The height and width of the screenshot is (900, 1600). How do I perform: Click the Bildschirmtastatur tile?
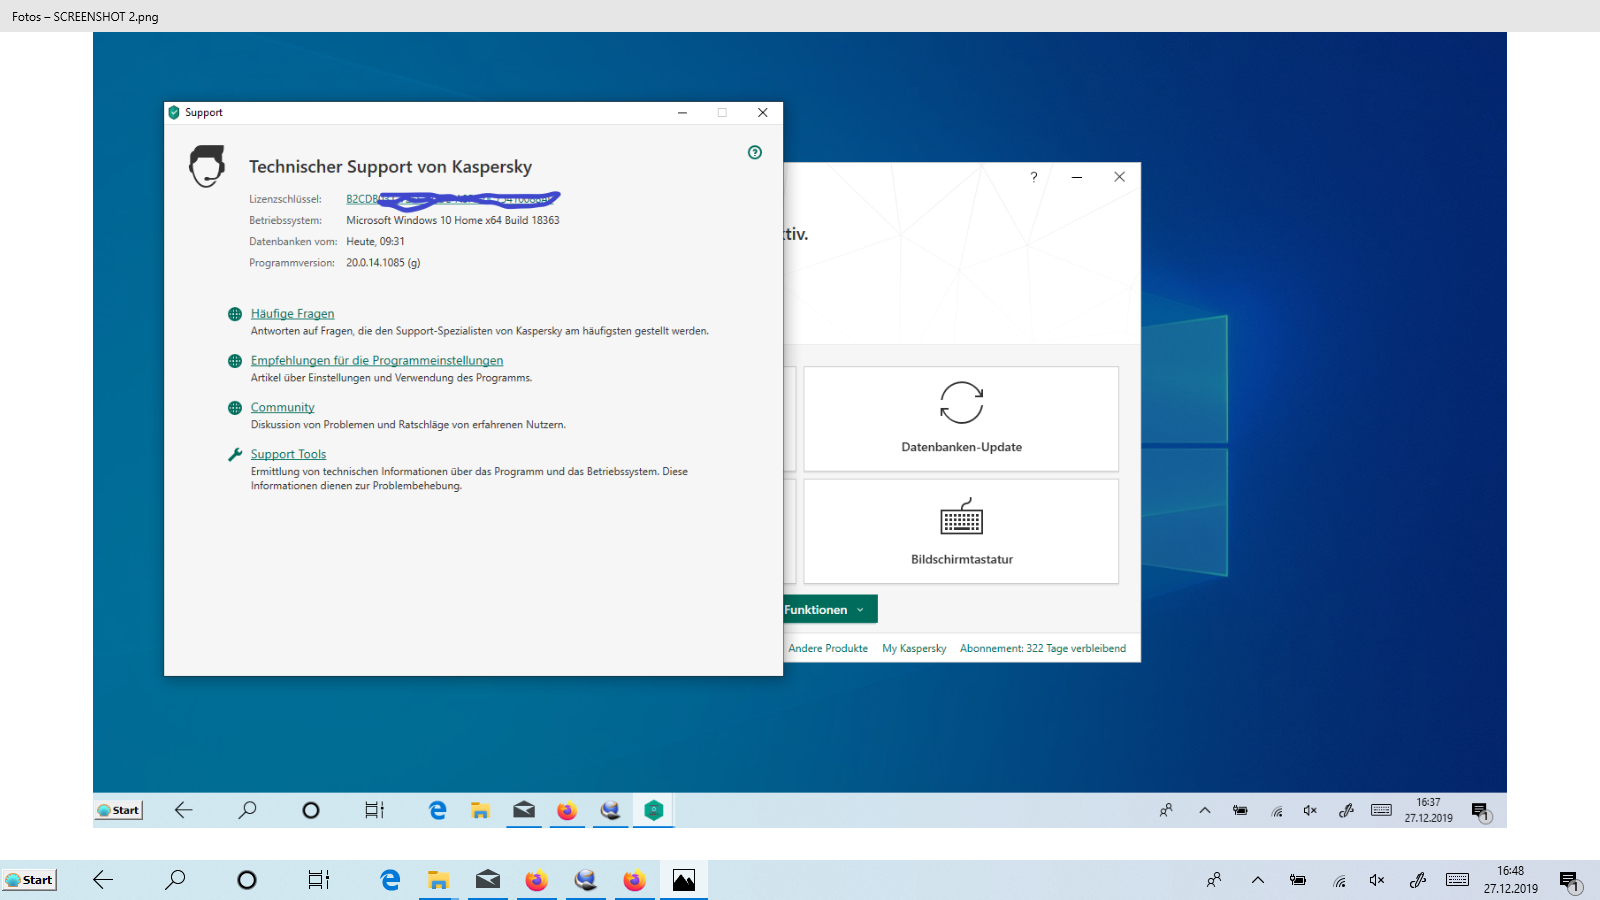(x=961, y=531)
